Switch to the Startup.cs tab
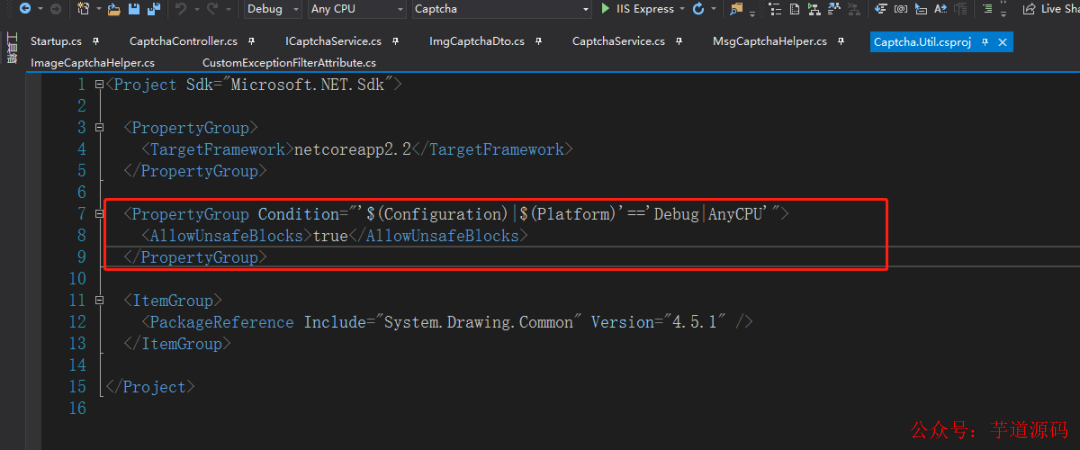The width and height of the screenshot is (1080, 450). tap(56, 41)
